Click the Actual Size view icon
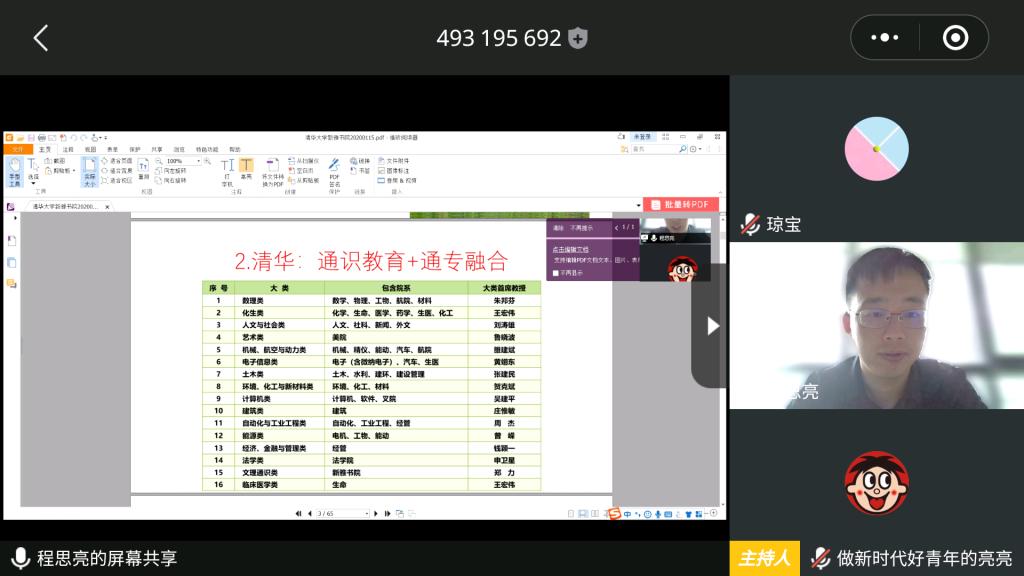1024x576 pixels. point(89,171)
